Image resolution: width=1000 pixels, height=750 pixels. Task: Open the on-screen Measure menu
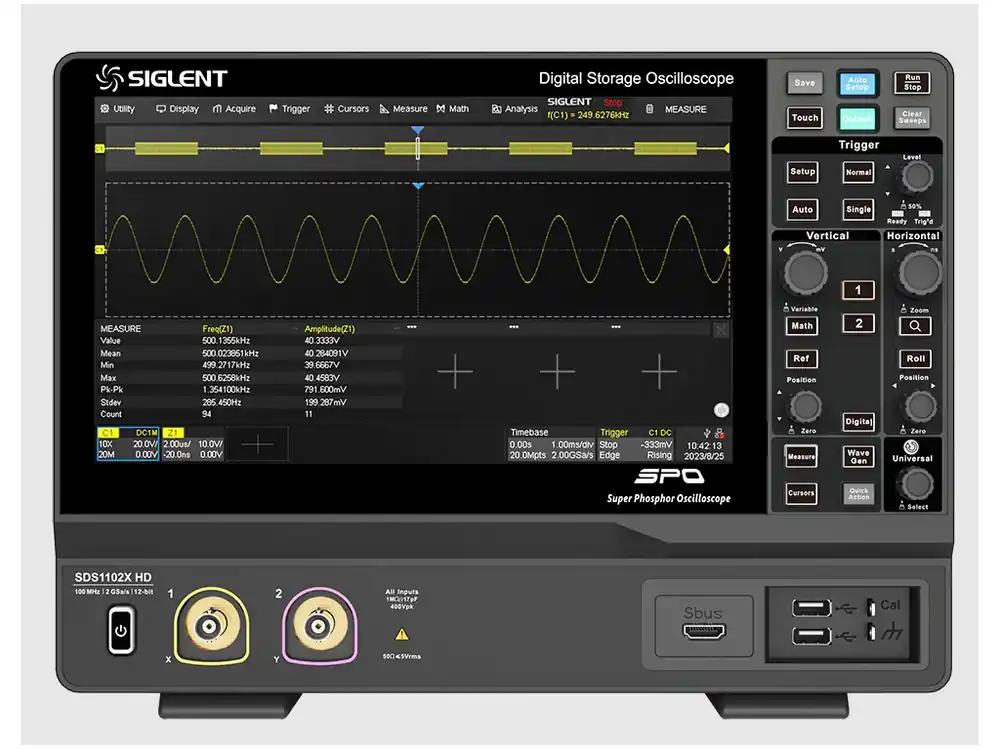404,109
